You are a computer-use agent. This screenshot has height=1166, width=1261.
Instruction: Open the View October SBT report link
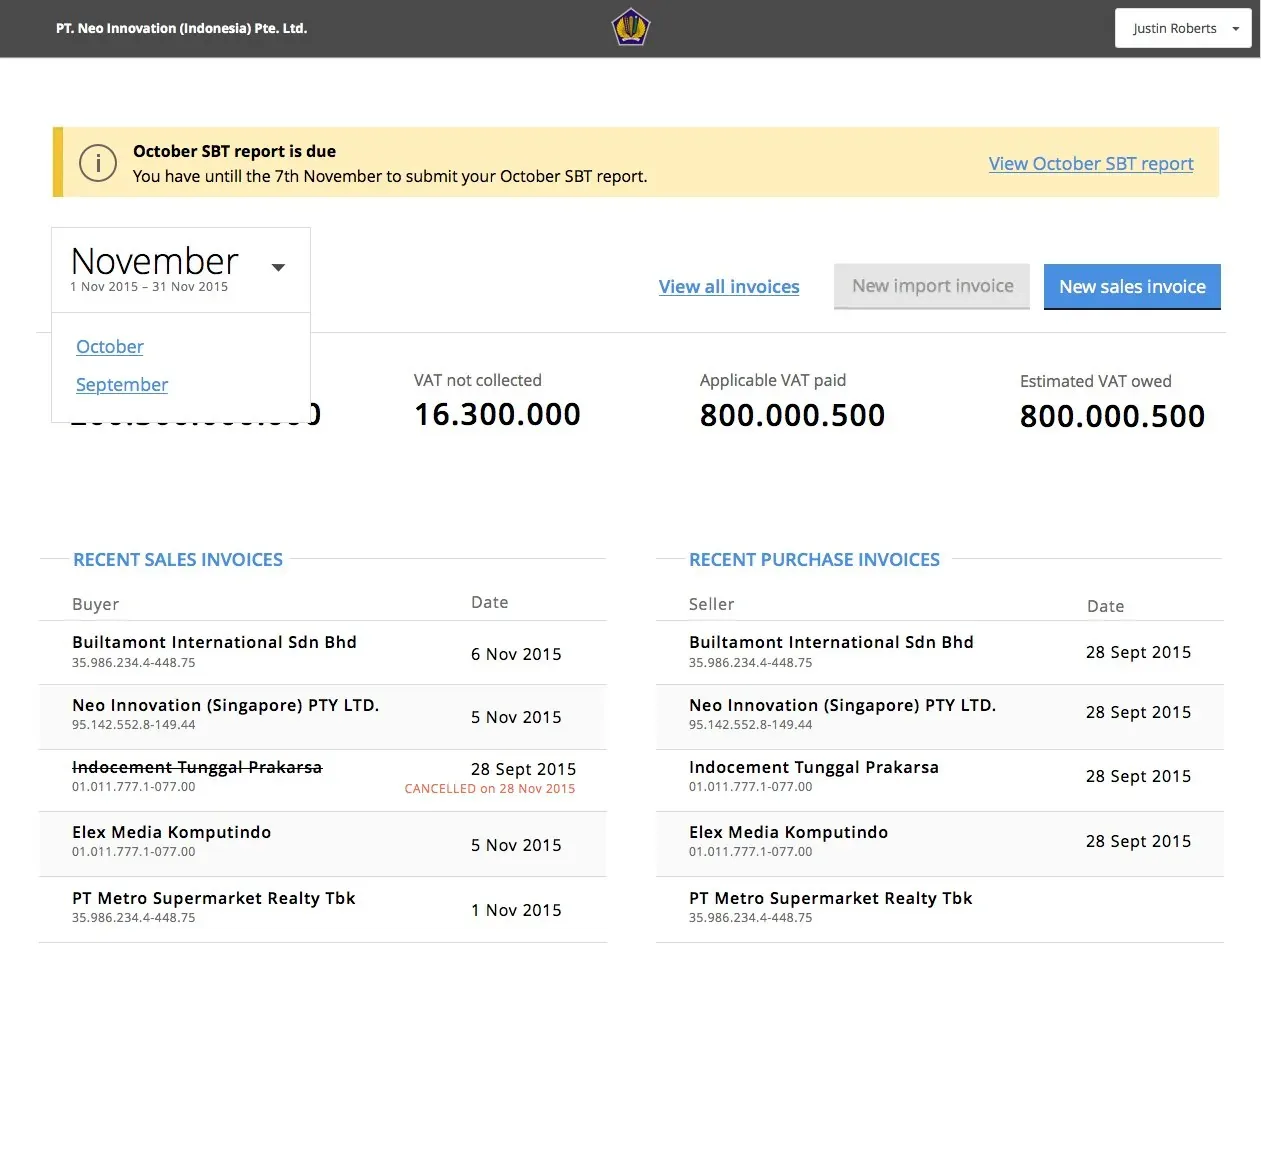tap(1091, 164)
